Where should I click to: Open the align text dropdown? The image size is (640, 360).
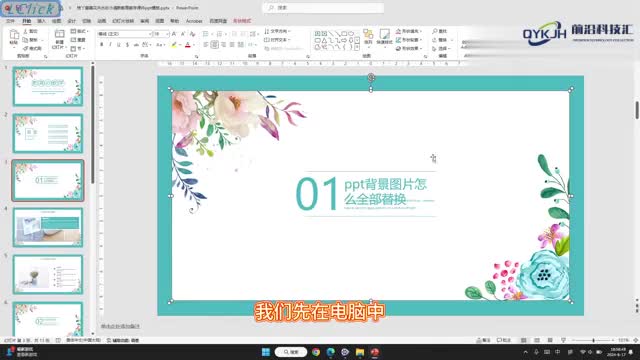(x=278, y=40)
